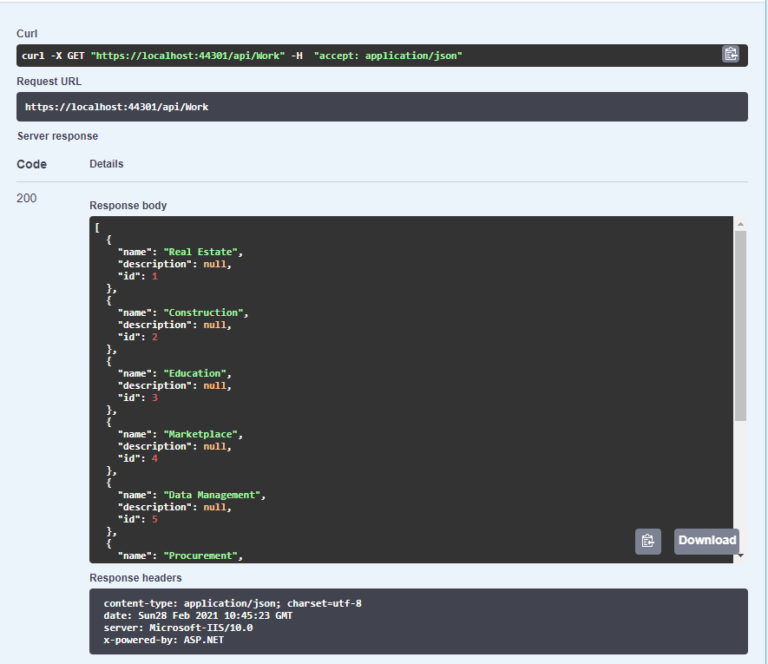768x664 pixels.
Task: Click the date response header line
Action: 198,616
